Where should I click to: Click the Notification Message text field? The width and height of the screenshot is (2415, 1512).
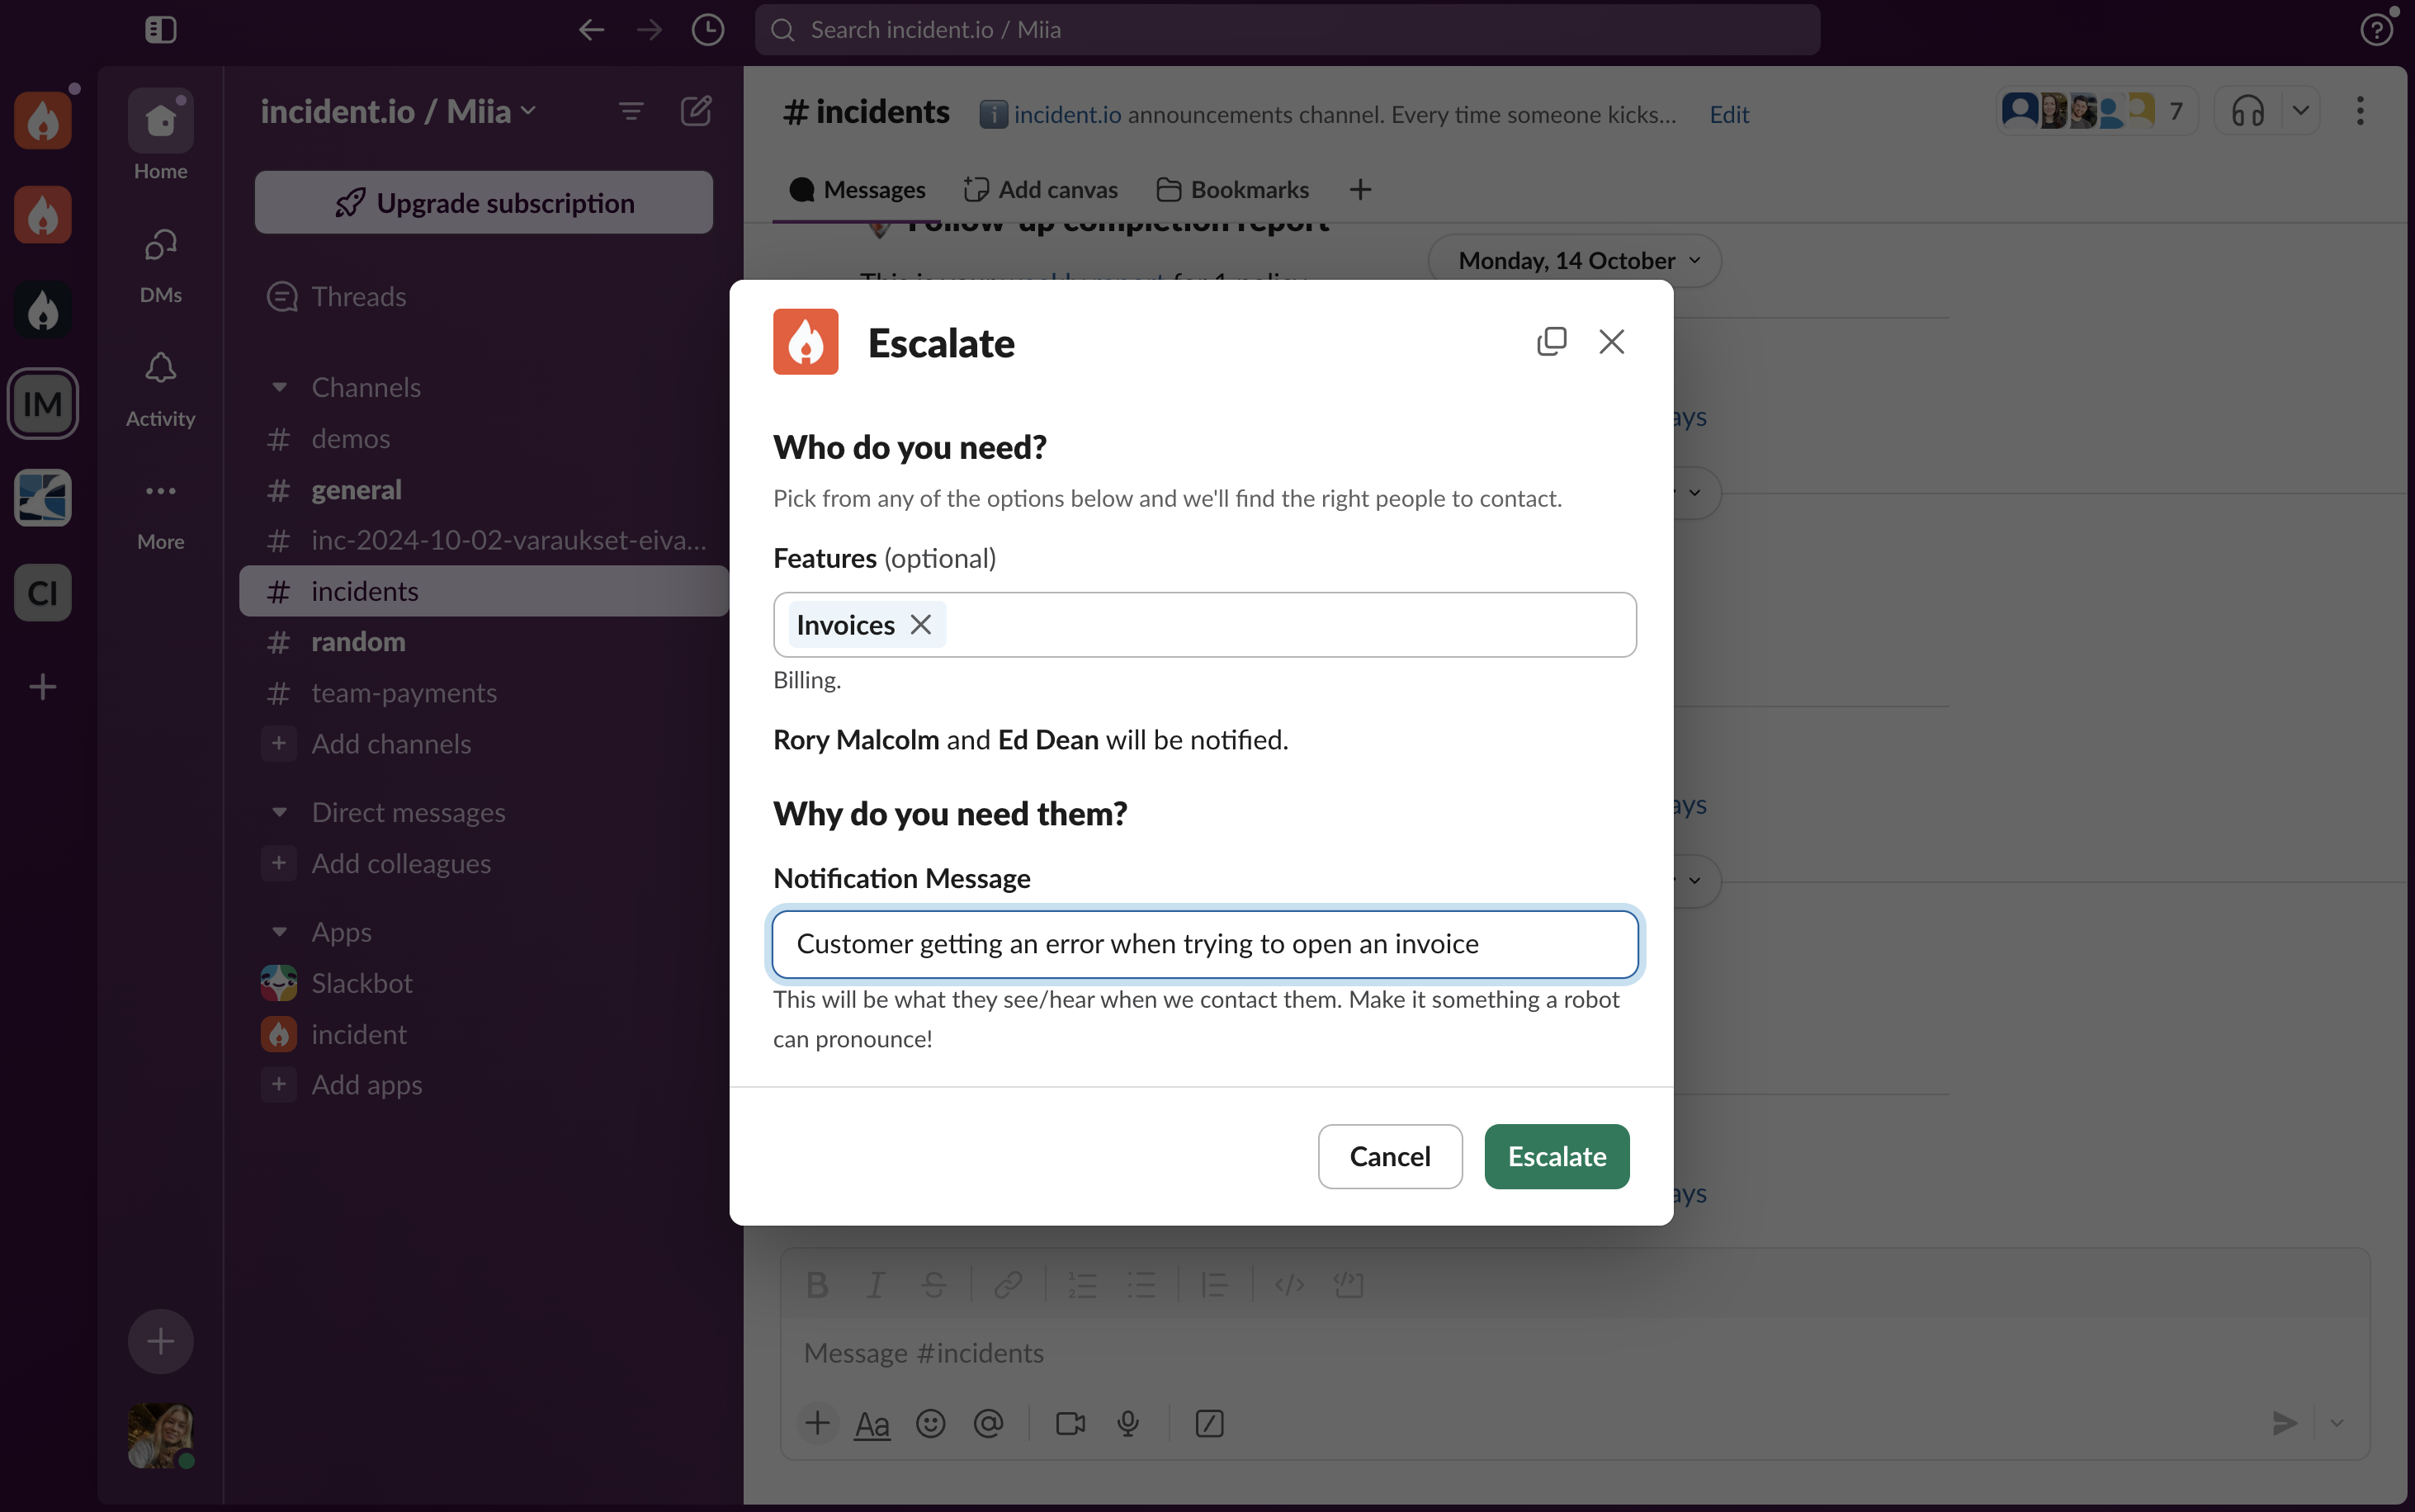1204,944
